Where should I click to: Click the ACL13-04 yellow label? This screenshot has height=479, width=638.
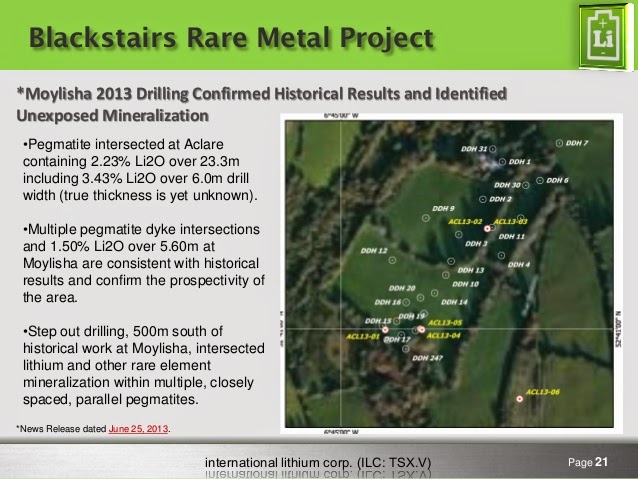point(444,335)
